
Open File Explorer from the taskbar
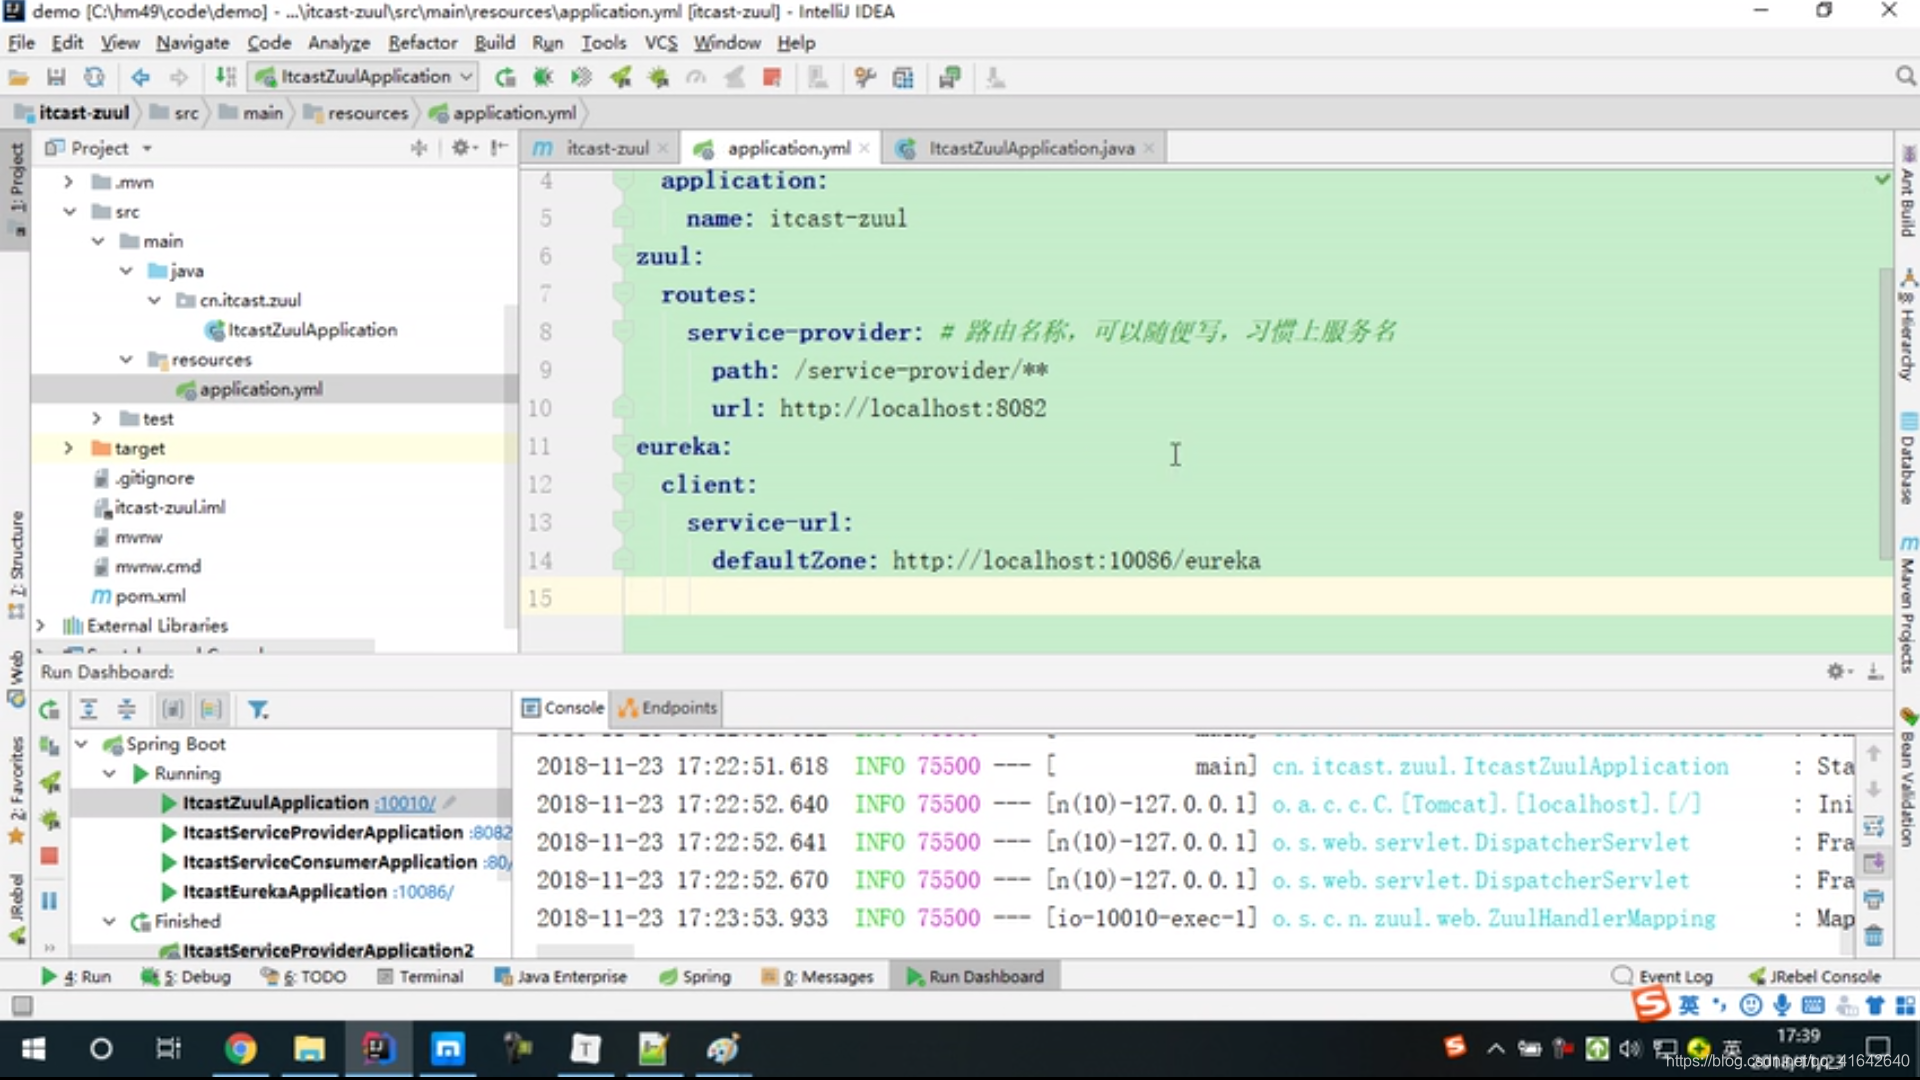coord(309,1048)
